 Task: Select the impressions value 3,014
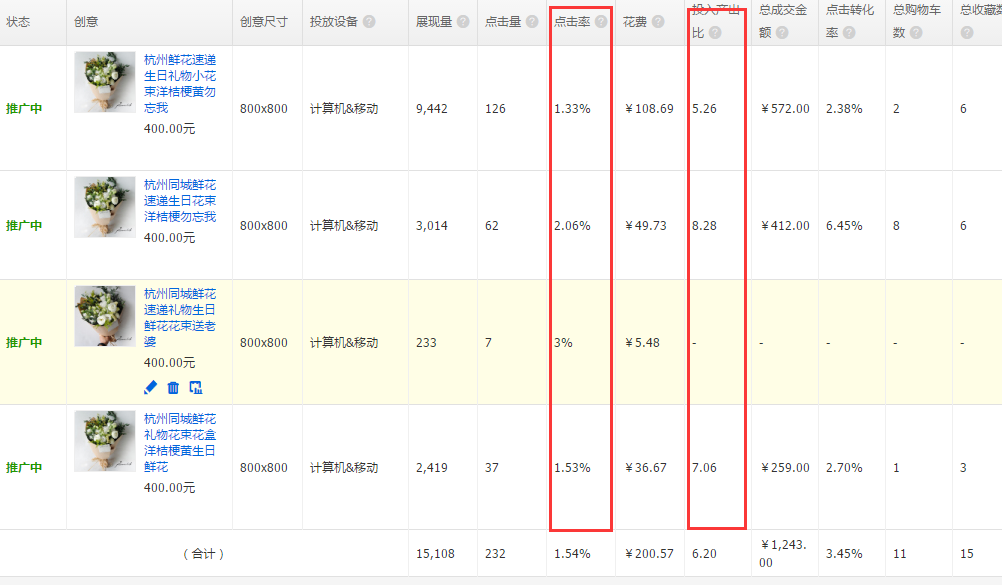tap(431, 226)
